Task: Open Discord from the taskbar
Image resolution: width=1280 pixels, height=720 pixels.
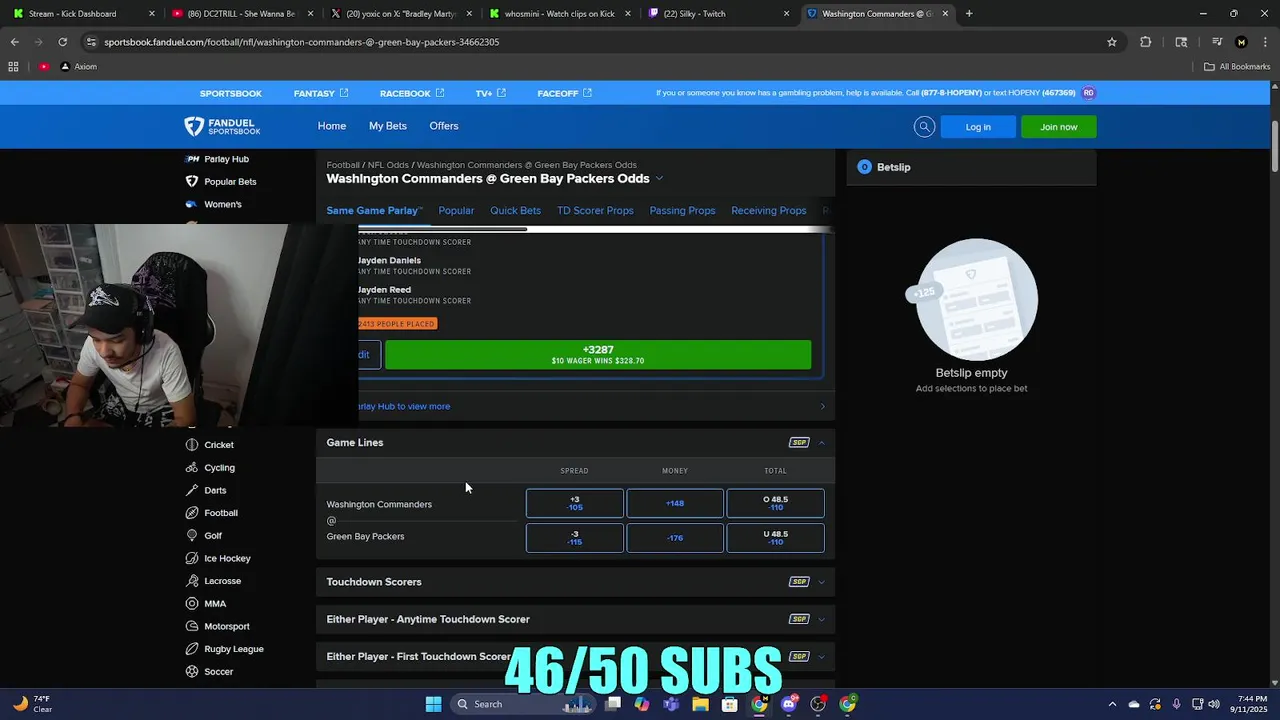Action: click(789, 704)
